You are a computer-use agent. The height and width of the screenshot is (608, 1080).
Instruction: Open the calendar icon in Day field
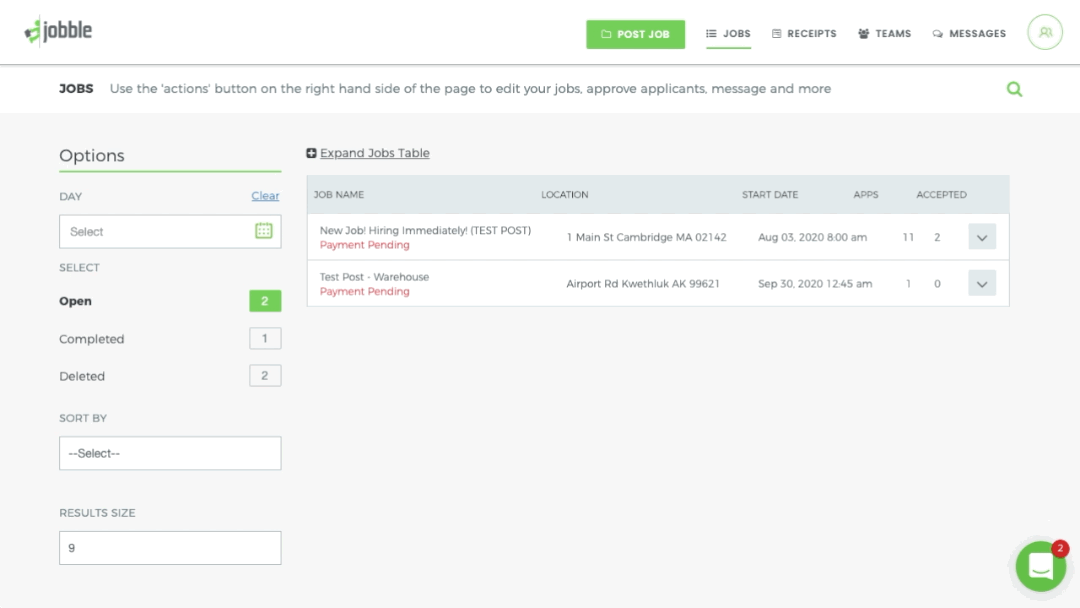[x=264, y=231]
